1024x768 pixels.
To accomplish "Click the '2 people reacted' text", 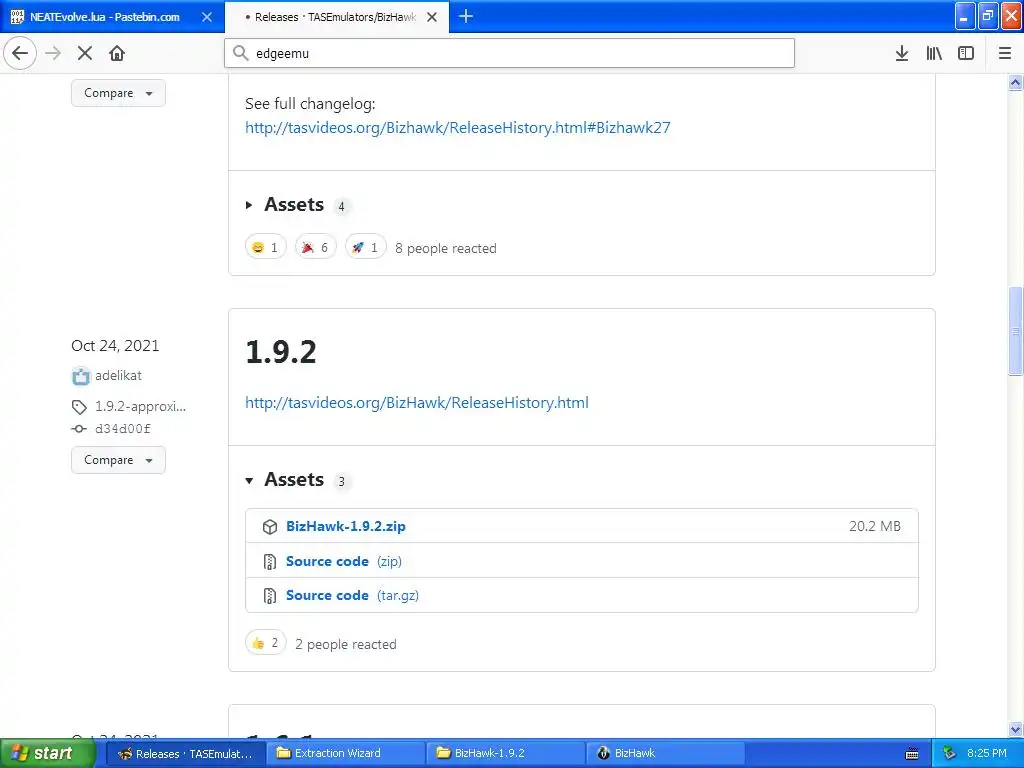I will click(345, 644).
